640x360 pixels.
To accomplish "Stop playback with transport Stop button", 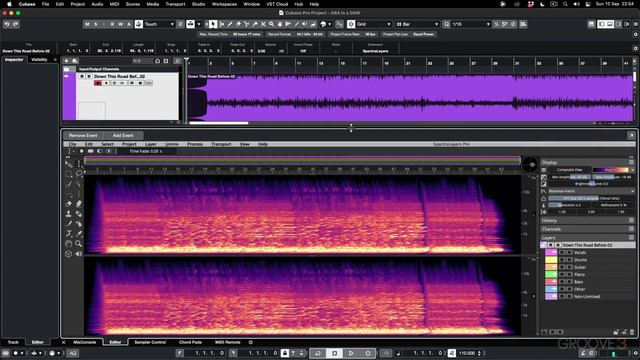I will pyautogui.click(x=334, y=353).
